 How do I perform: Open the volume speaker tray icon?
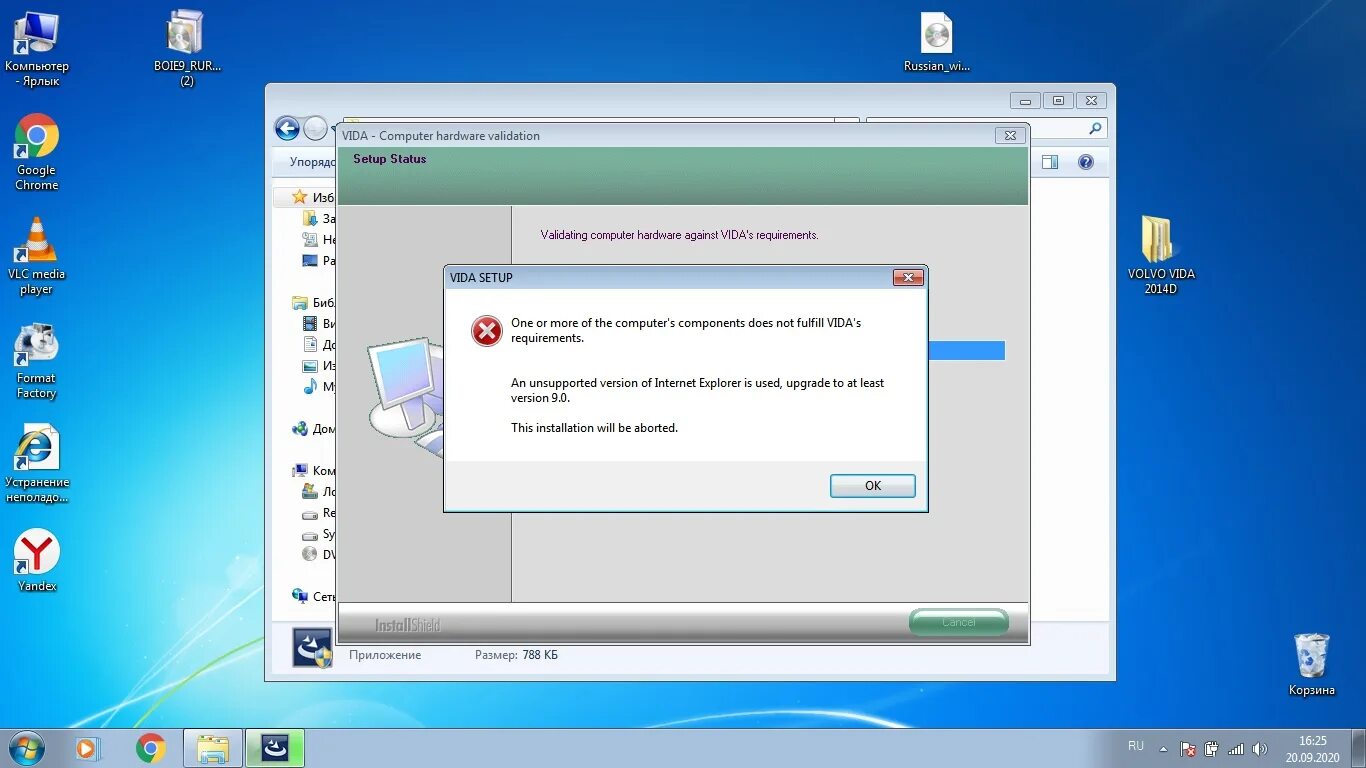tap(1260, 748)
